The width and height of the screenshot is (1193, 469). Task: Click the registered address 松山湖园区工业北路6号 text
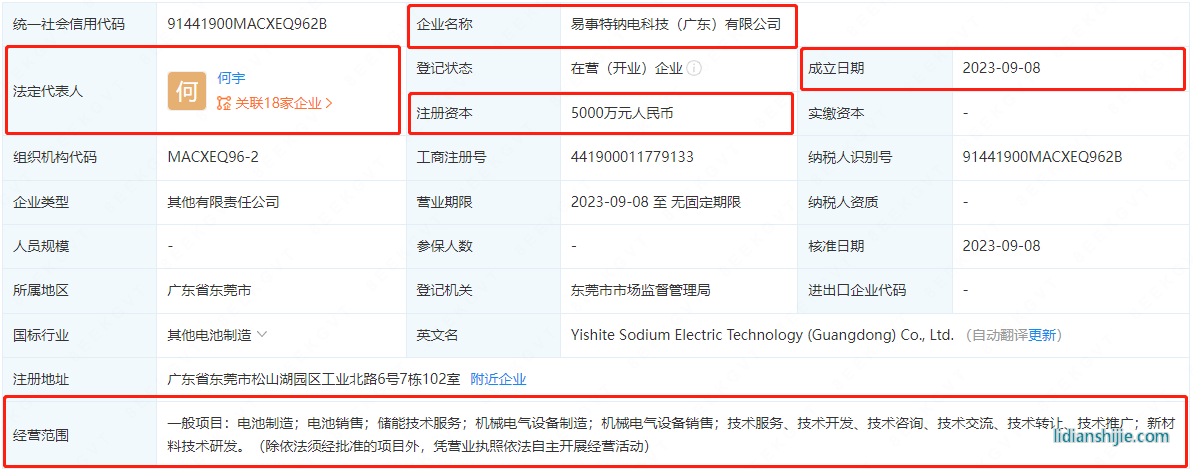[x=313, y=379]
